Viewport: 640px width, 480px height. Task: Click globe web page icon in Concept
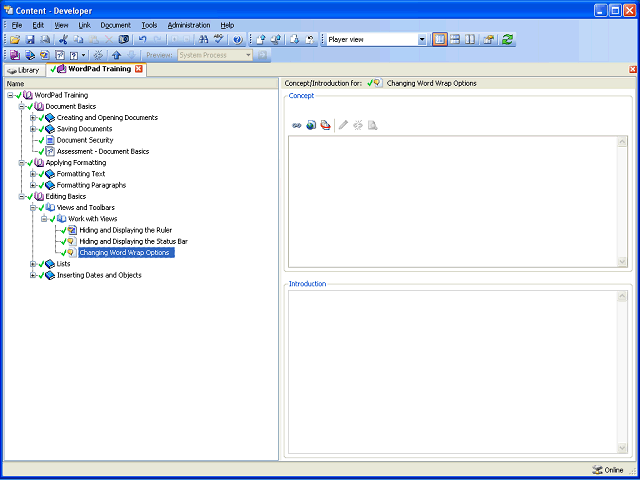coord(311,125)
